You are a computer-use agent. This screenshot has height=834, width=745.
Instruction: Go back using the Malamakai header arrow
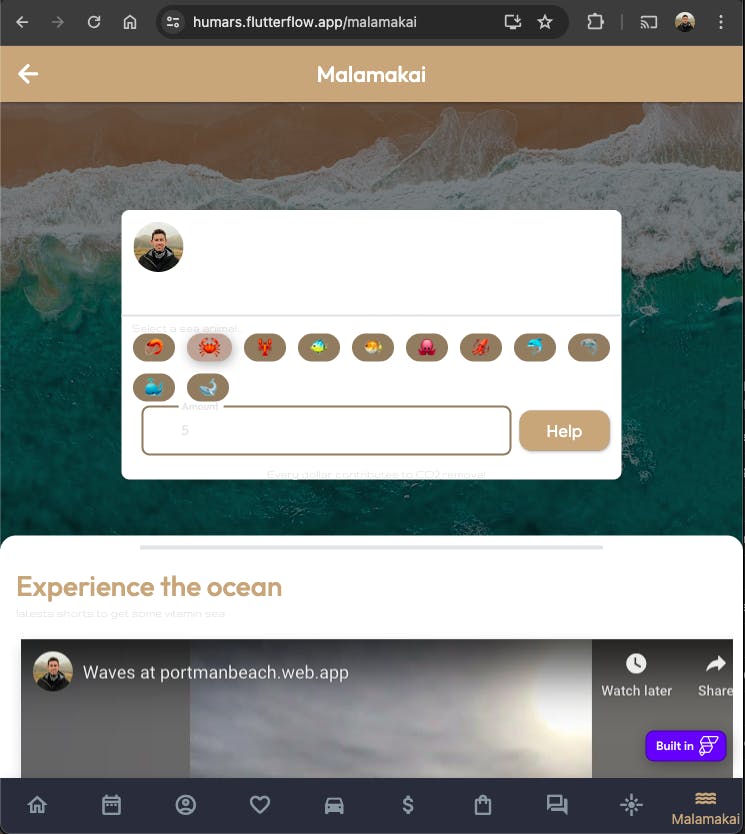click(x=28, y=74)
